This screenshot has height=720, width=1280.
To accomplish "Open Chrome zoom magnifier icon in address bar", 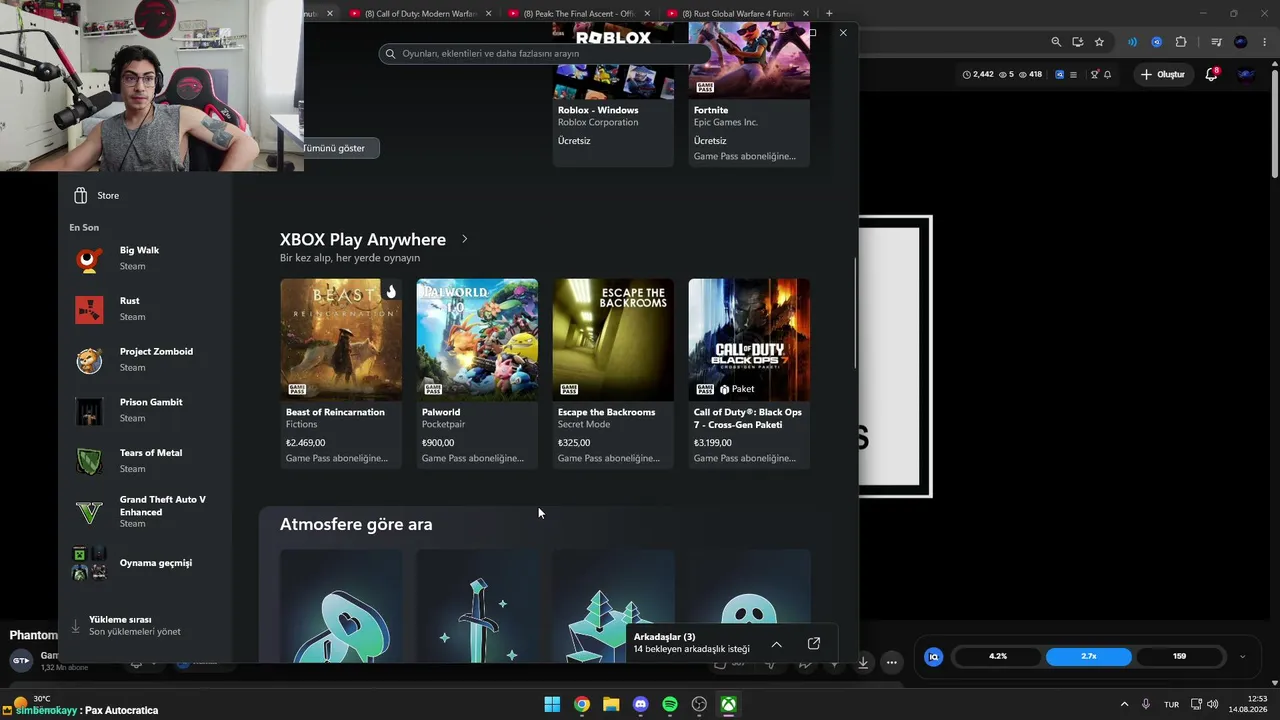I will 1056,42.
